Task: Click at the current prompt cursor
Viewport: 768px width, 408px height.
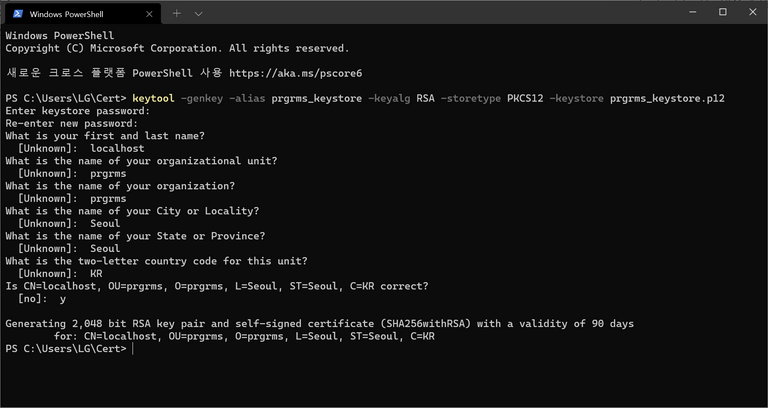Action: [x=133, y=349]
